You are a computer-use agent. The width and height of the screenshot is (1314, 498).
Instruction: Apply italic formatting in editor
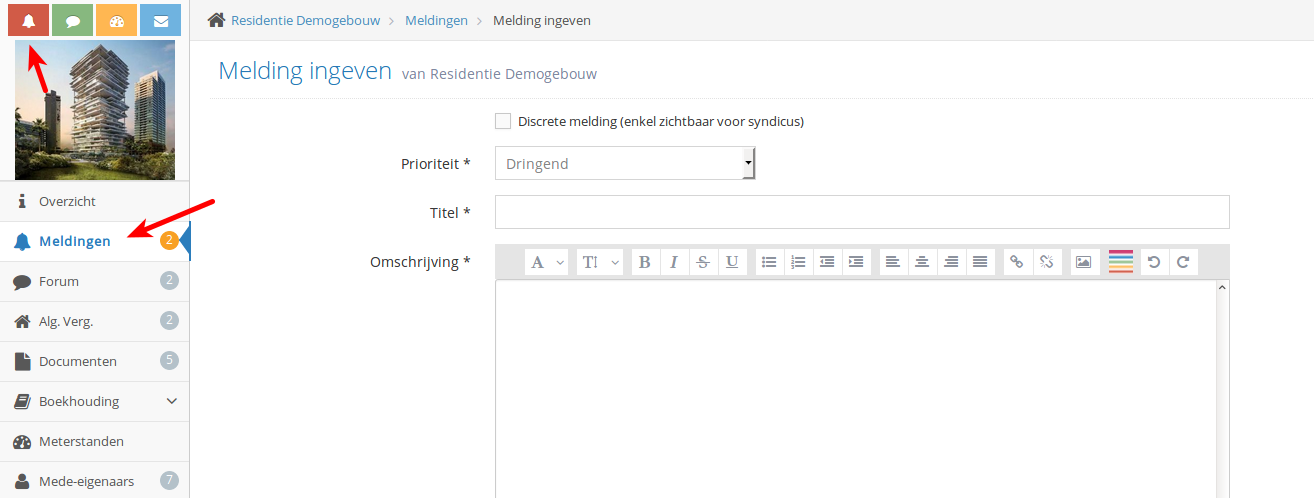(x=673, y=262)
